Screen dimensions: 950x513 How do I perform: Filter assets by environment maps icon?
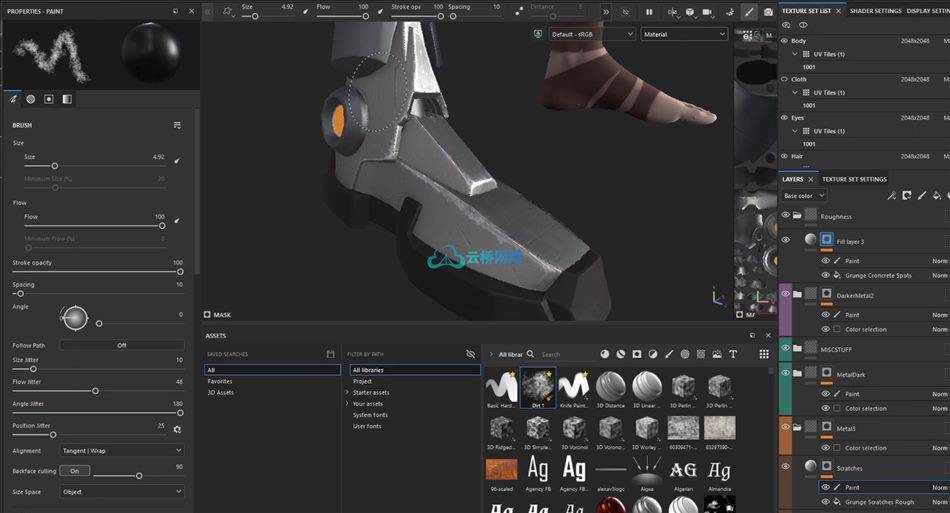[717, 354]
